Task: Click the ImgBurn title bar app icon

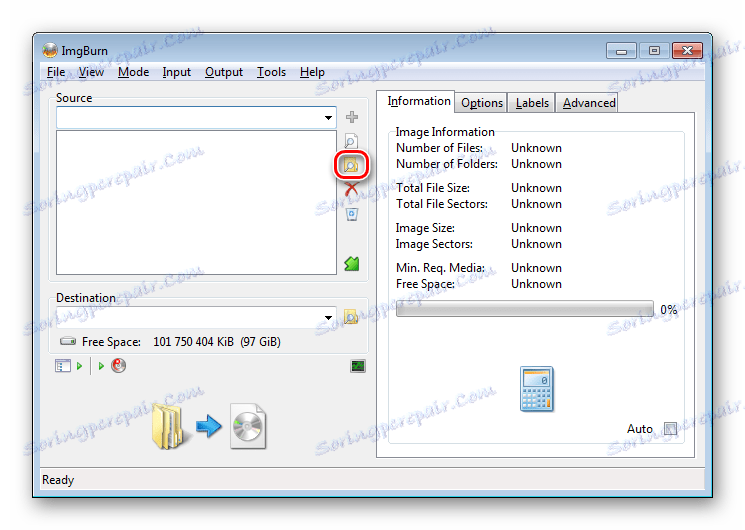Action: click(49, 50)
